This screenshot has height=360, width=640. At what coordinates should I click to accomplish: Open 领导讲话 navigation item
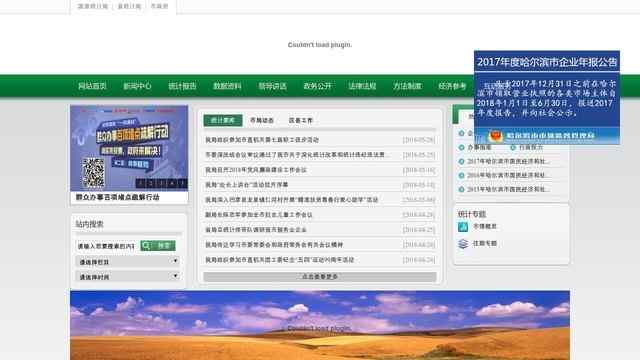tap(272, 86)
